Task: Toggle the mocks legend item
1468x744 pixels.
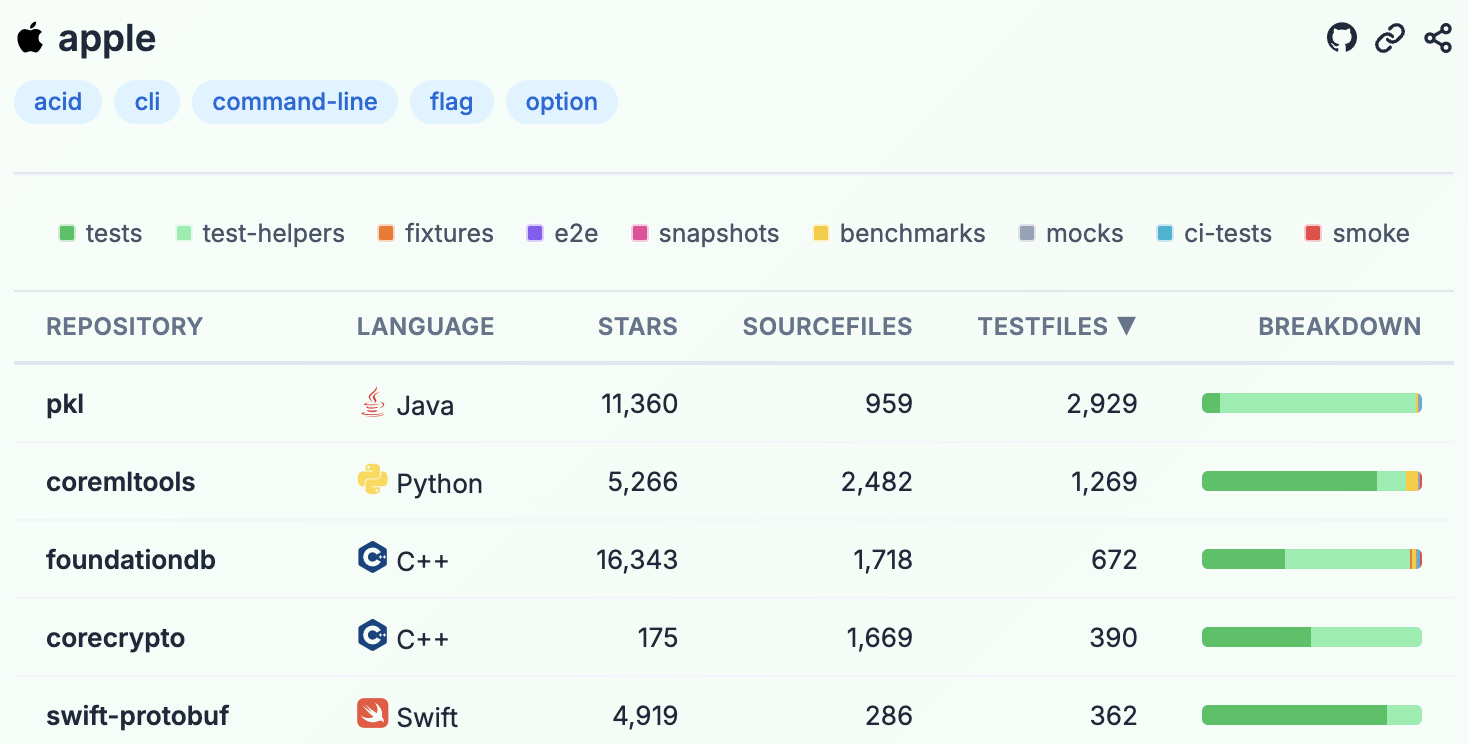Action: tap(1071, 234)
